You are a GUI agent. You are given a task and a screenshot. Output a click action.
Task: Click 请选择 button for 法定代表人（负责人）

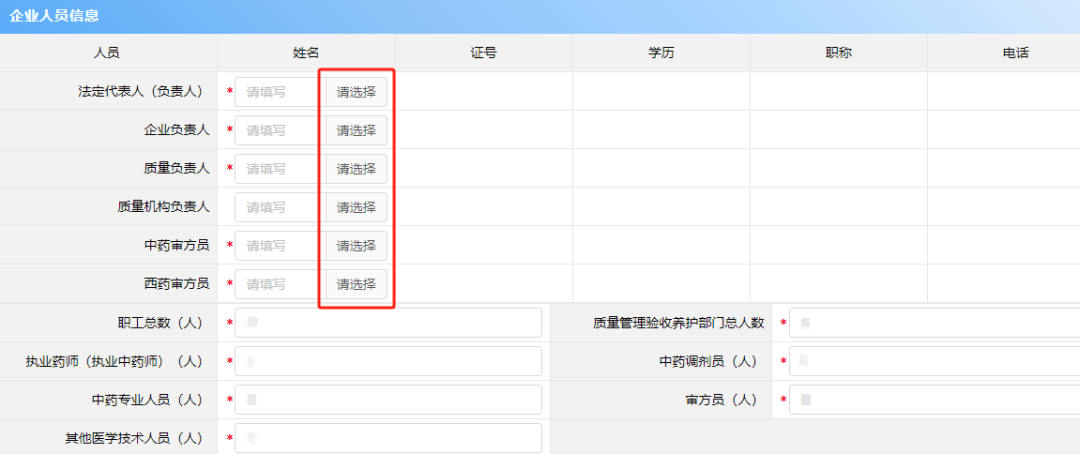click(356, 92)
